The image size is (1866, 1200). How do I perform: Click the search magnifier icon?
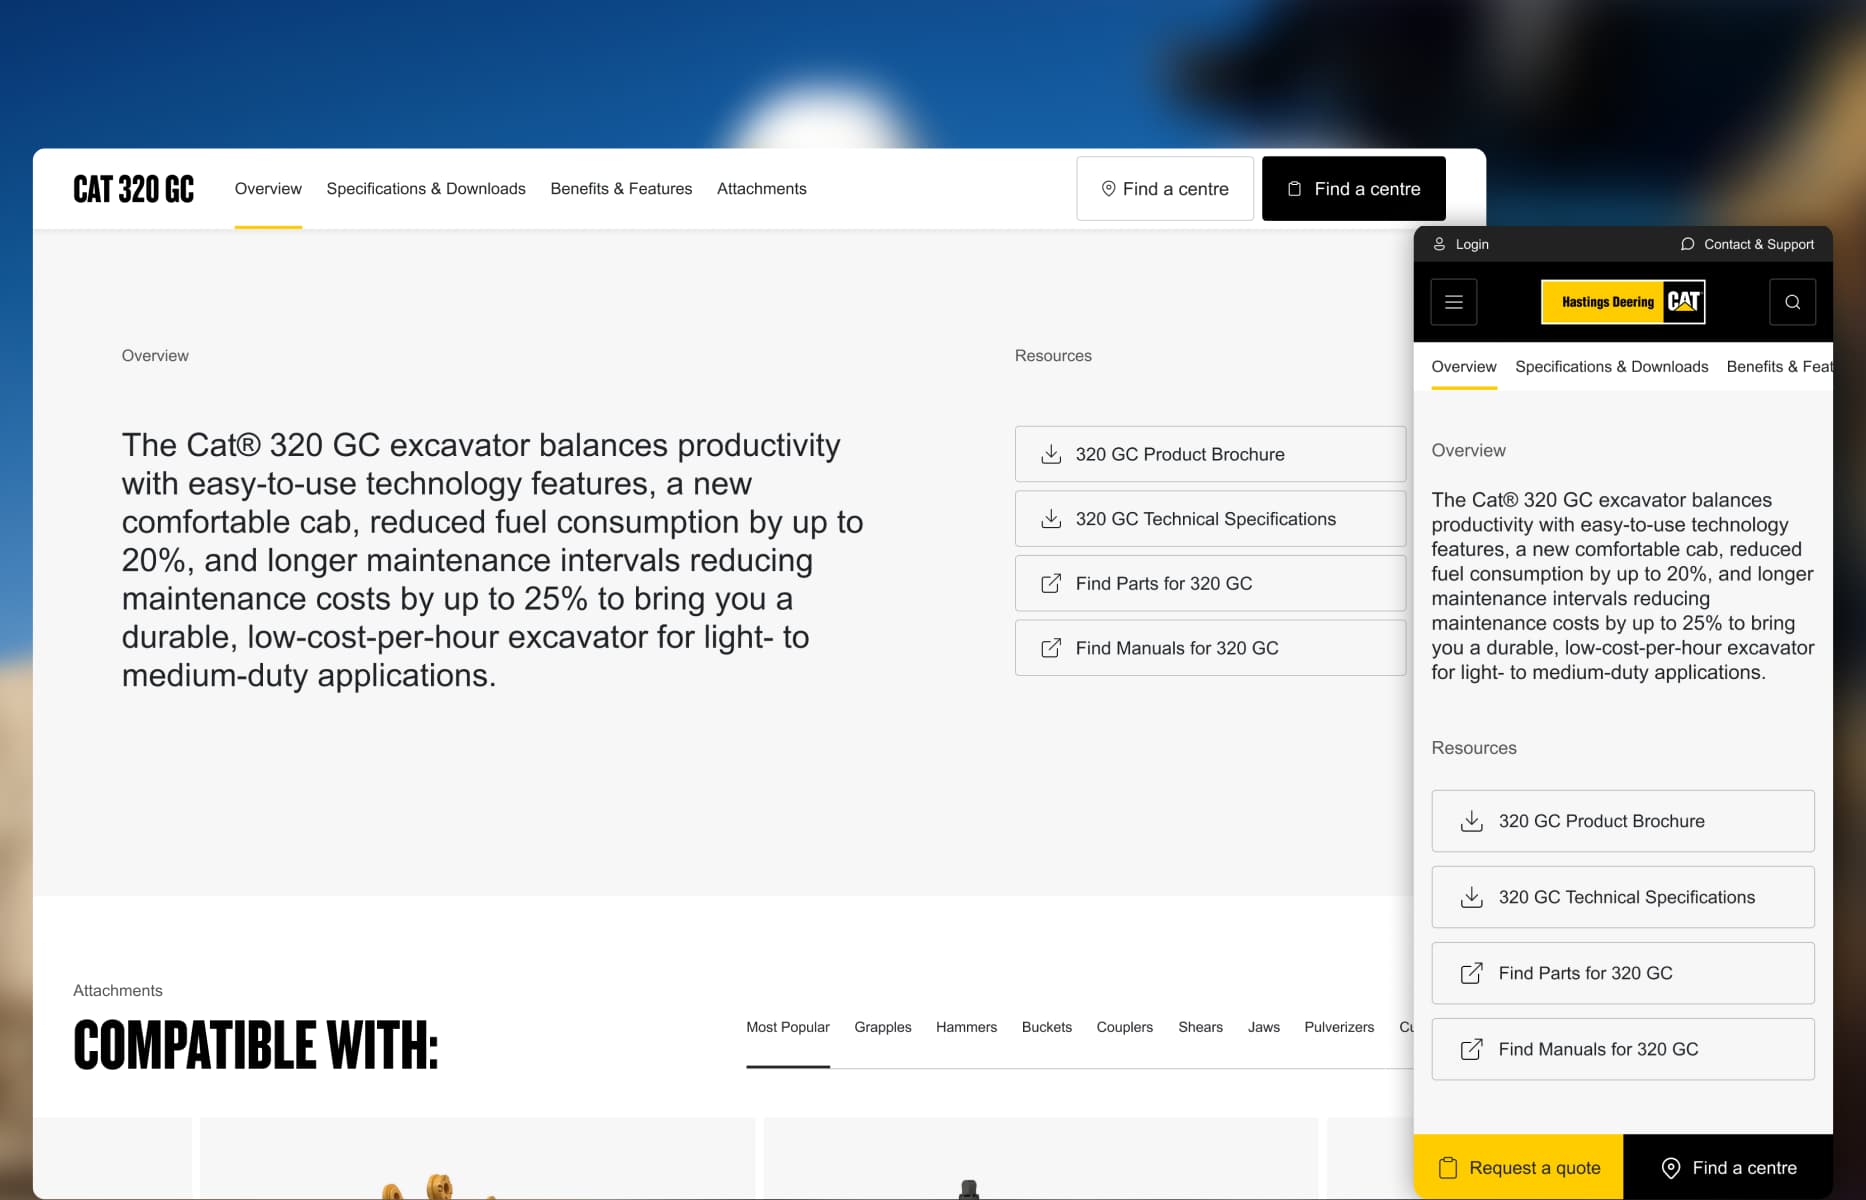coord(1792,302)
